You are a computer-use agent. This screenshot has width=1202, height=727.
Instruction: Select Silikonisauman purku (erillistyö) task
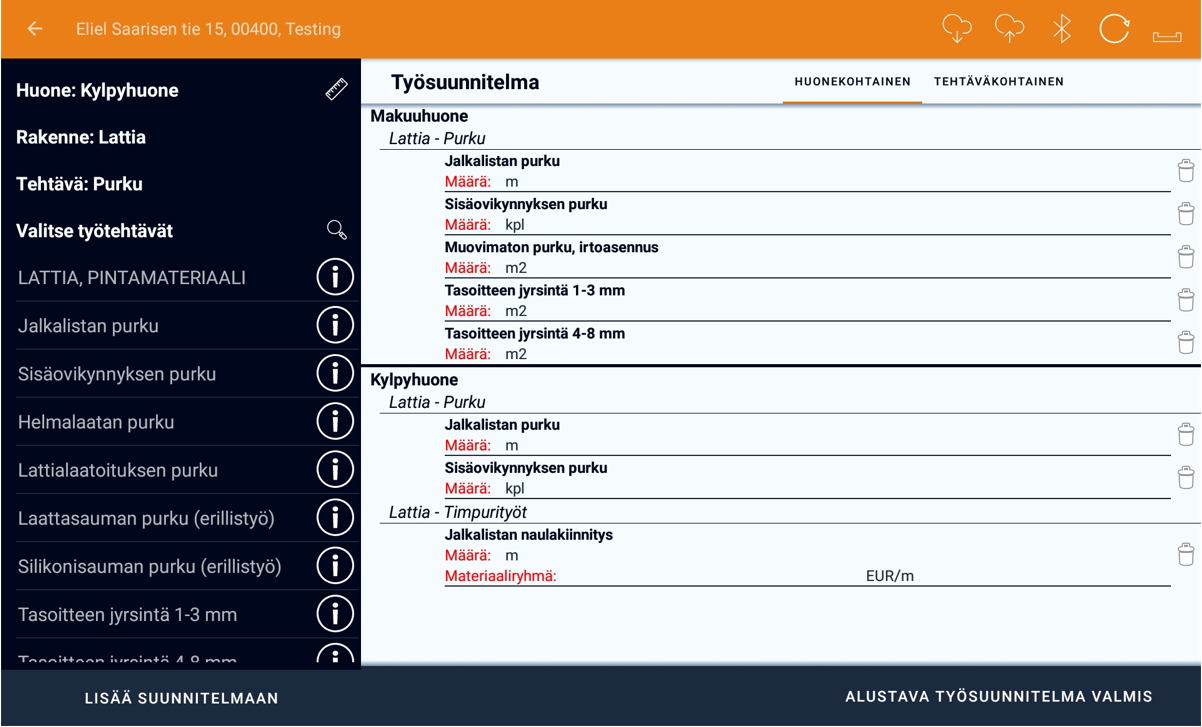point(150,567)
